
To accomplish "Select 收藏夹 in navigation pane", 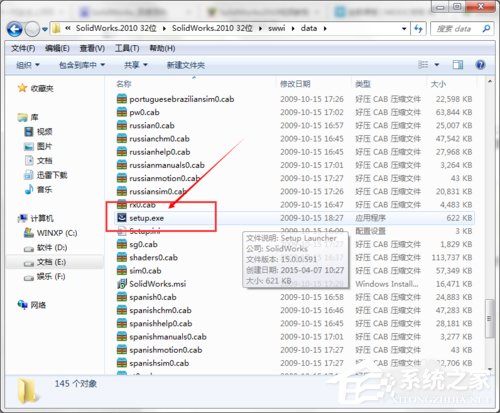I will (x=36, y=88).
